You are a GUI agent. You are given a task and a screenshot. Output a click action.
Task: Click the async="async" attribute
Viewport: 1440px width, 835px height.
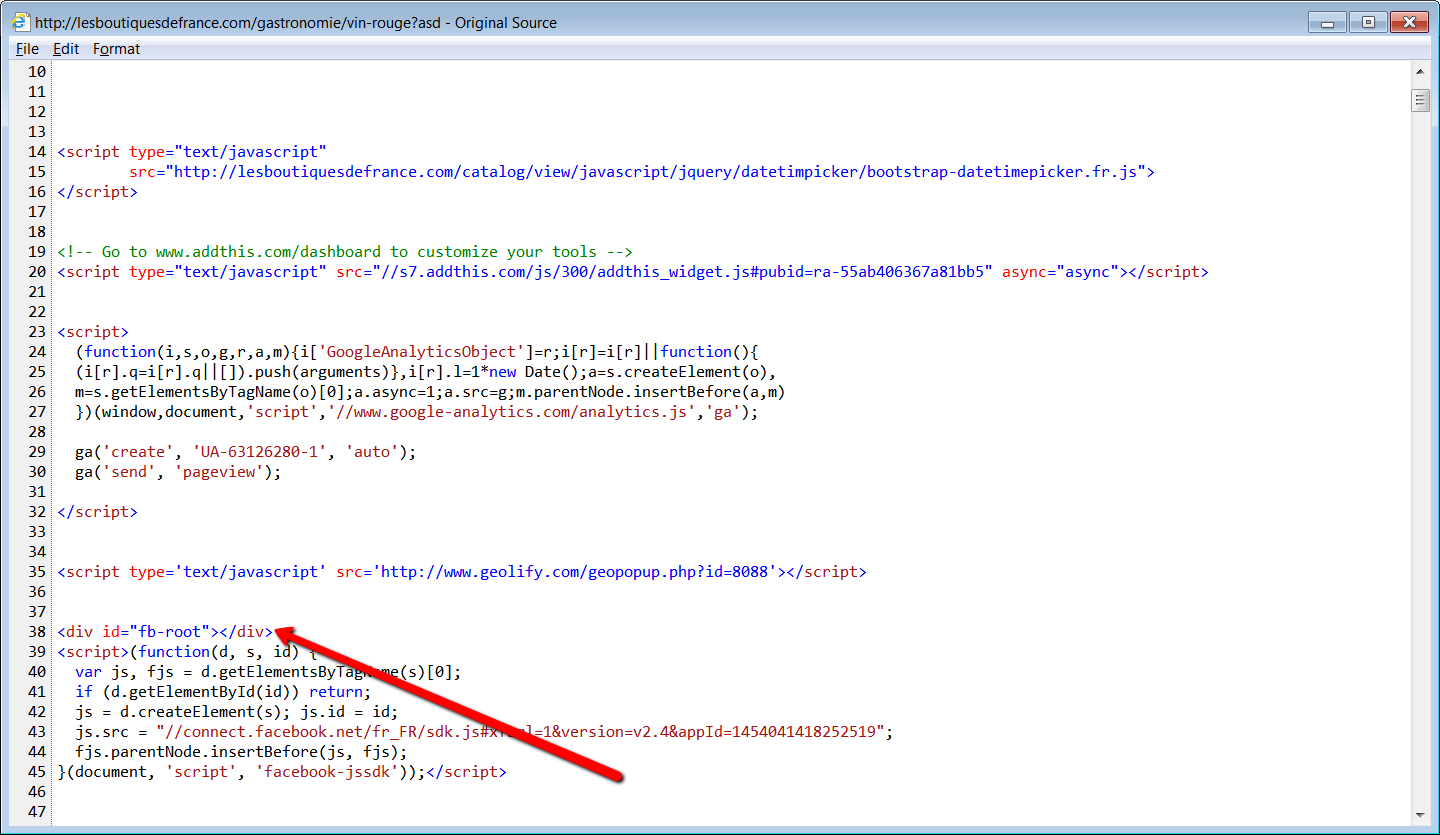tap(1060, 272)
